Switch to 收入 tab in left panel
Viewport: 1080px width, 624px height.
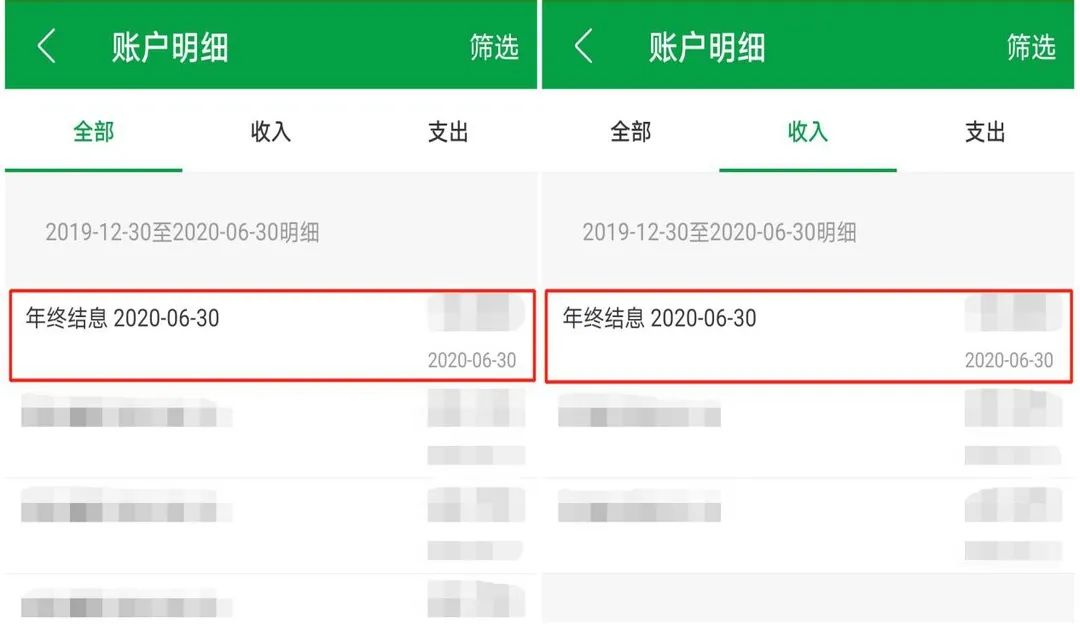point(270,132)
